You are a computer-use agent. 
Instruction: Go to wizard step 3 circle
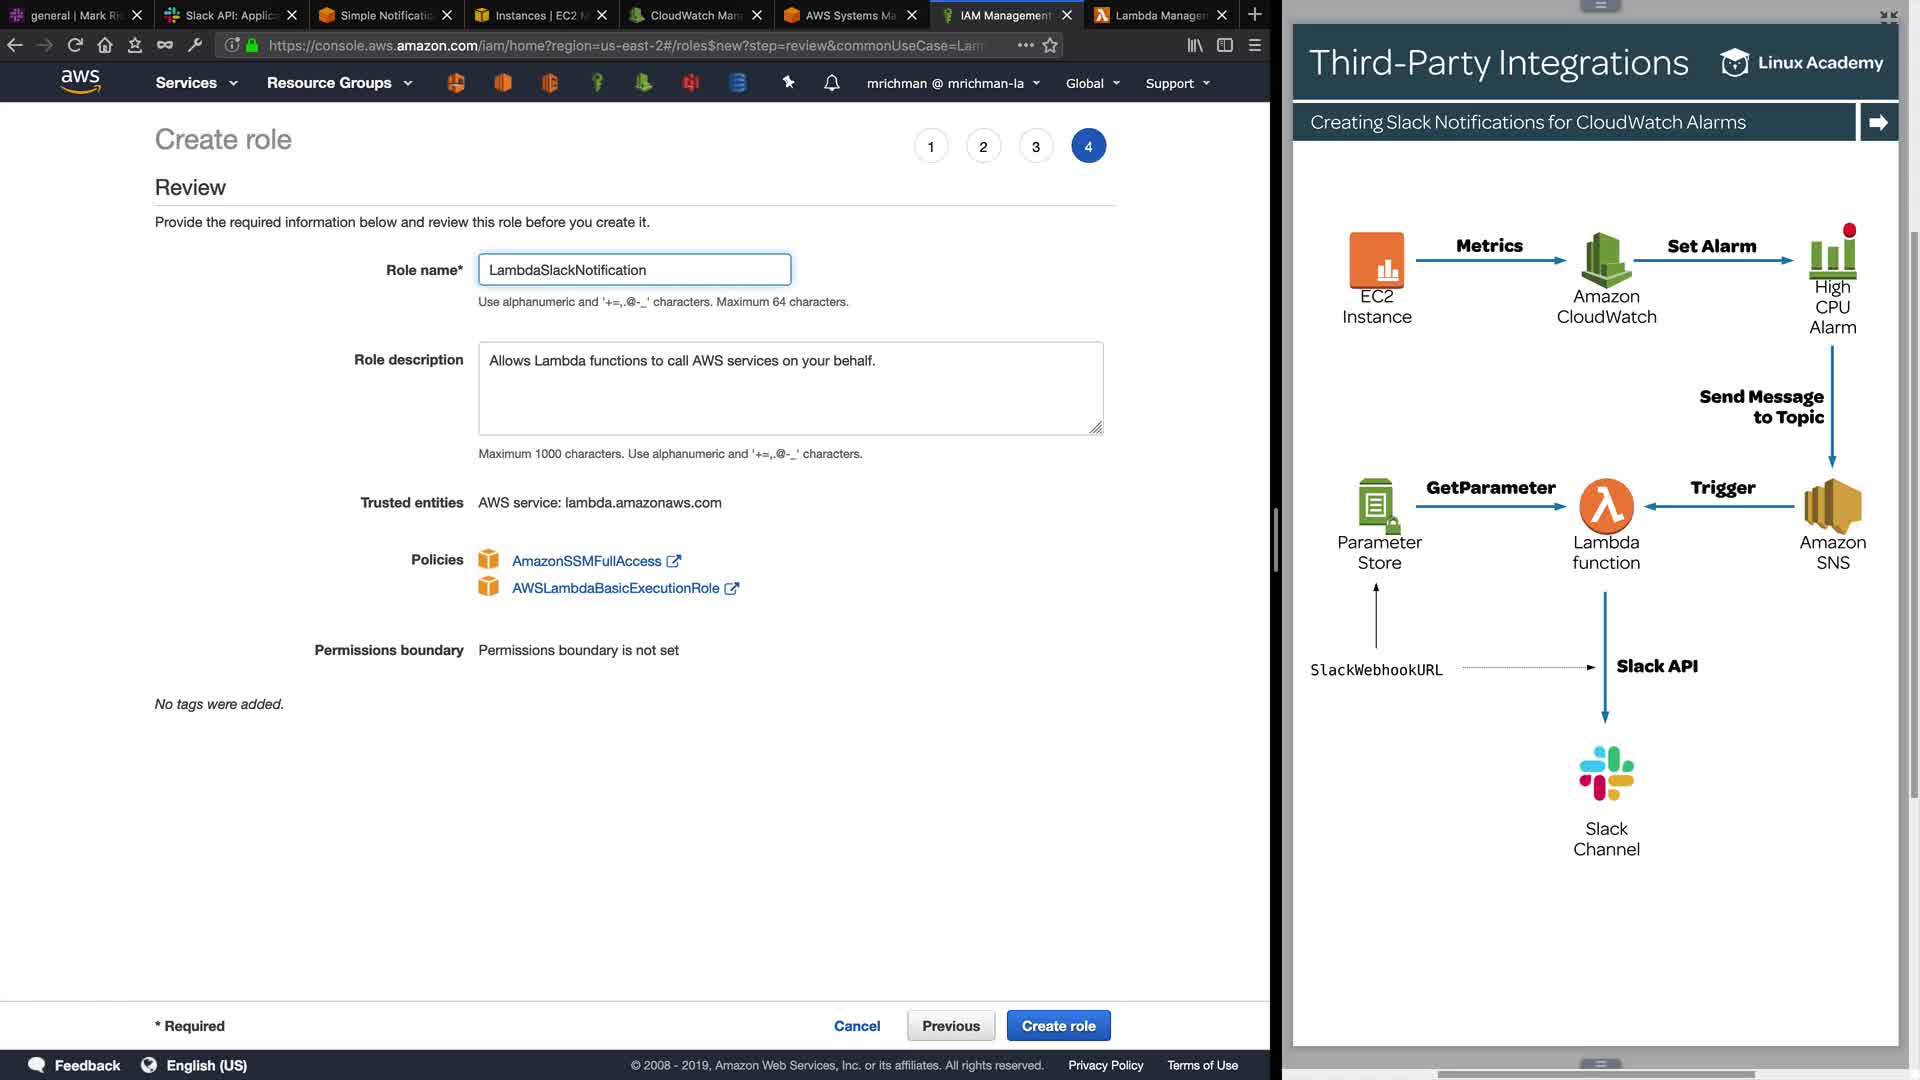click(1036, 147)
